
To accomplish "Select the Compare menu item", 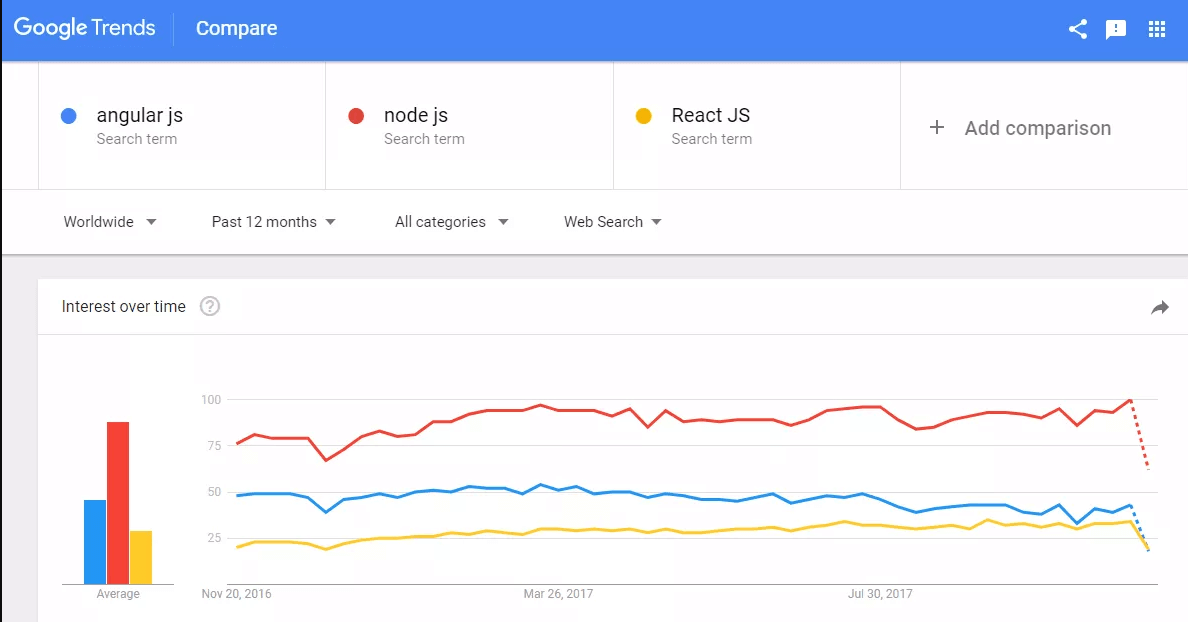I will pos(236,29).
